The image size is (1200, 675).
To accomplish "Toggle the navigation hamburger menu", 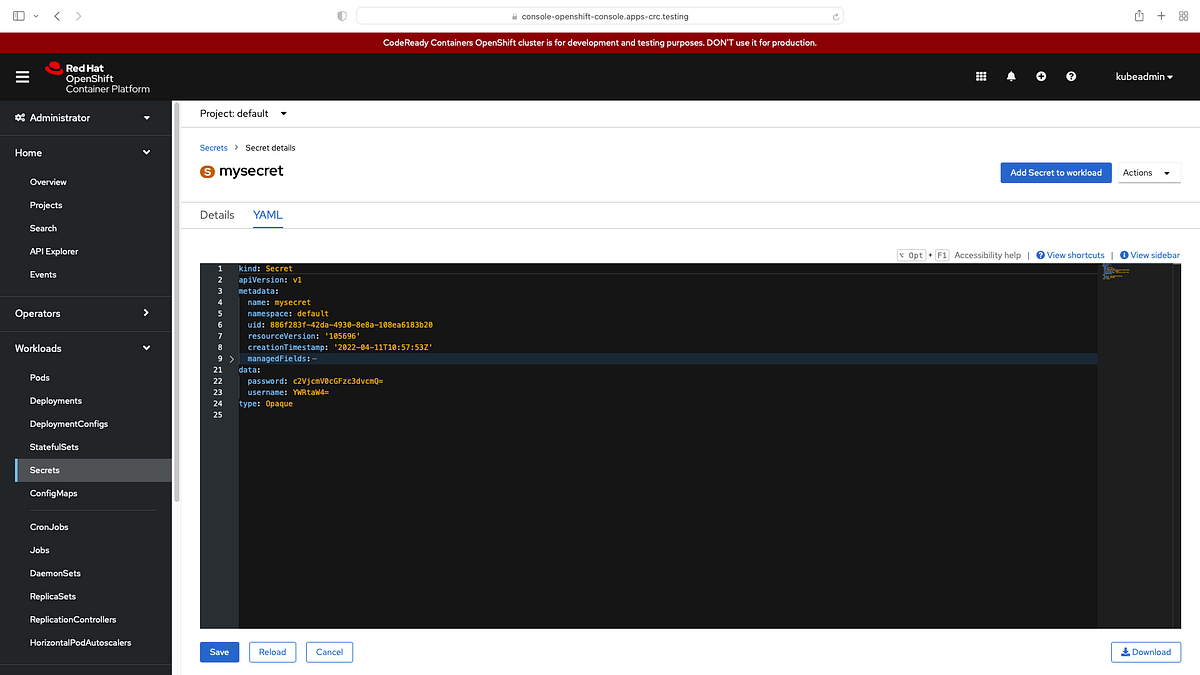I will click(22, 76).
